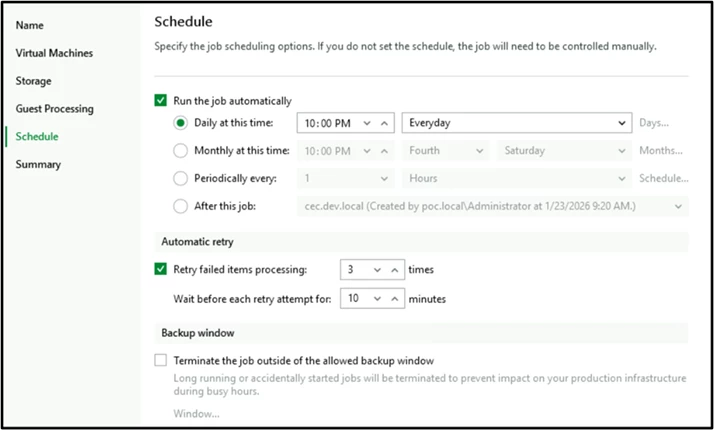The height and width of the screenshot is (430, 714).
Task: Uncheck Run the job automatically
Action: coord(160,101)
